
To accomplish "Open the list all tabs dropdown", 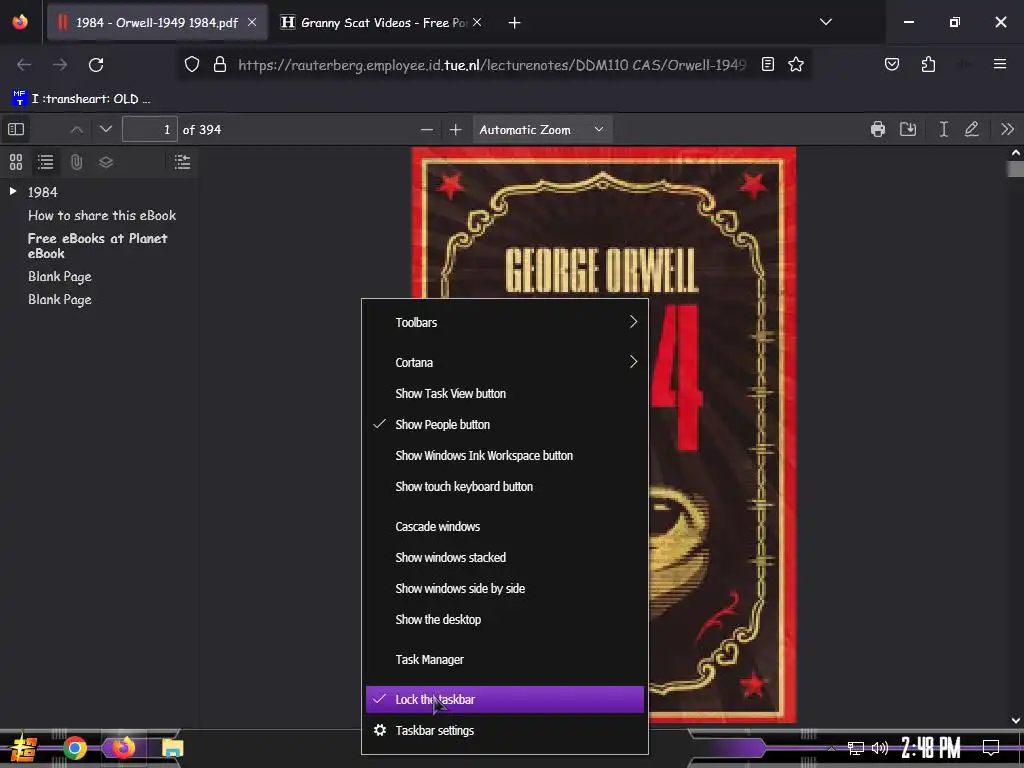I will point(825,22).
